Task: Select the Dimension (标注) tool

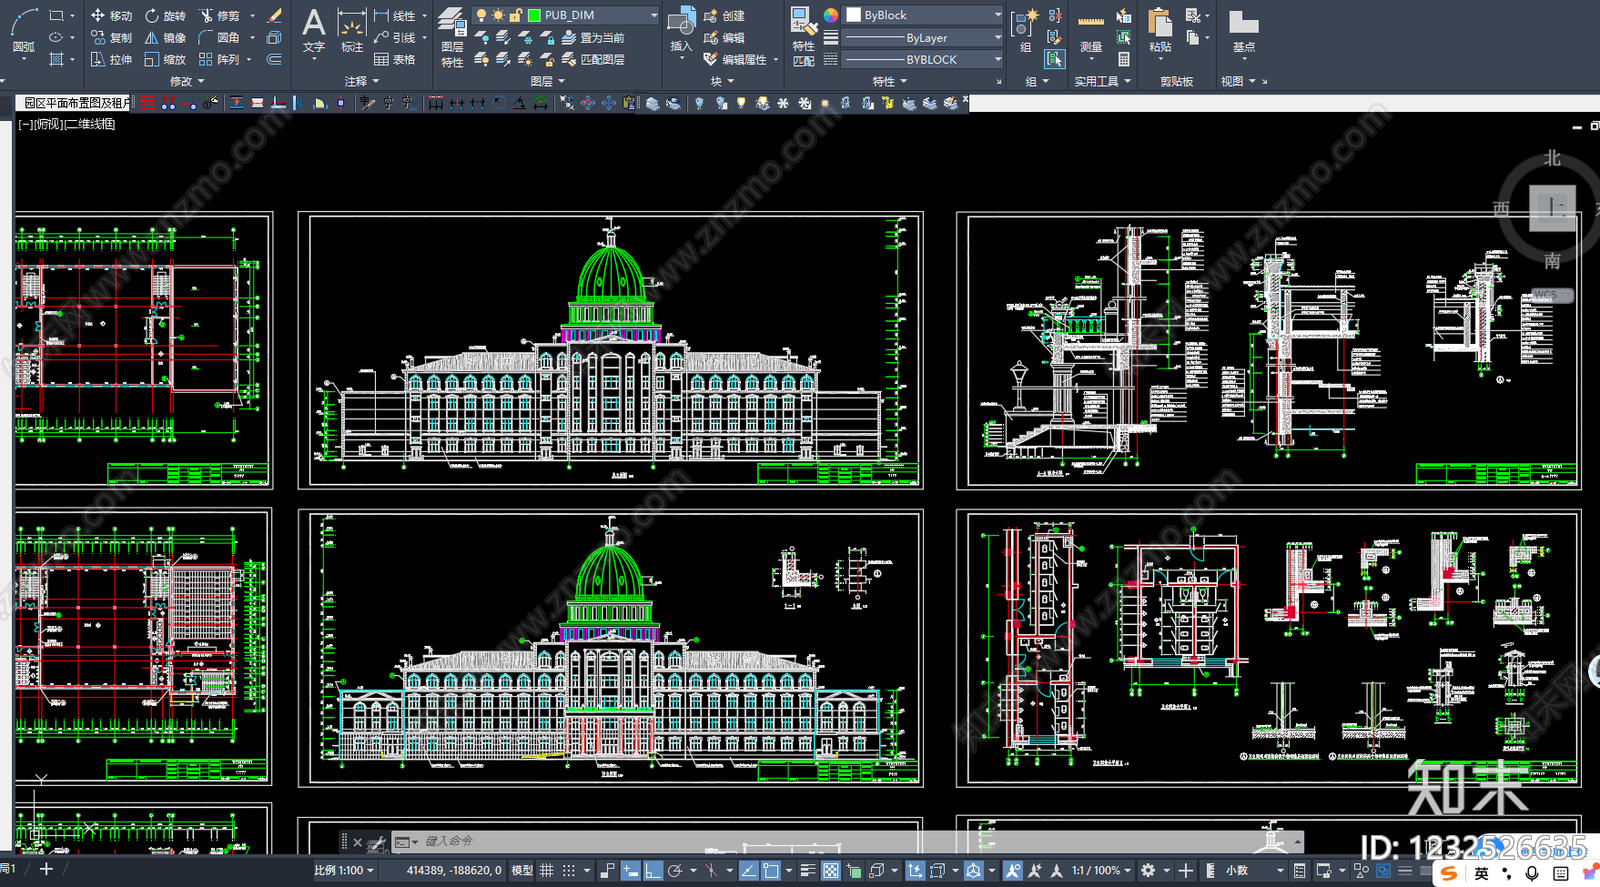Action: (352, 30)
